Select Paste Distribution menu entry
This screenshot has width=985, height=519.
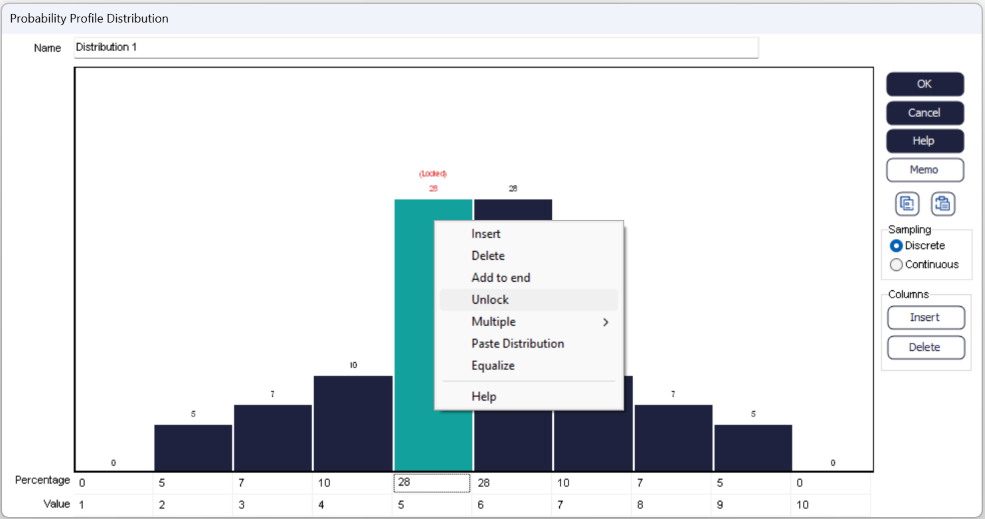pos(517,344)
